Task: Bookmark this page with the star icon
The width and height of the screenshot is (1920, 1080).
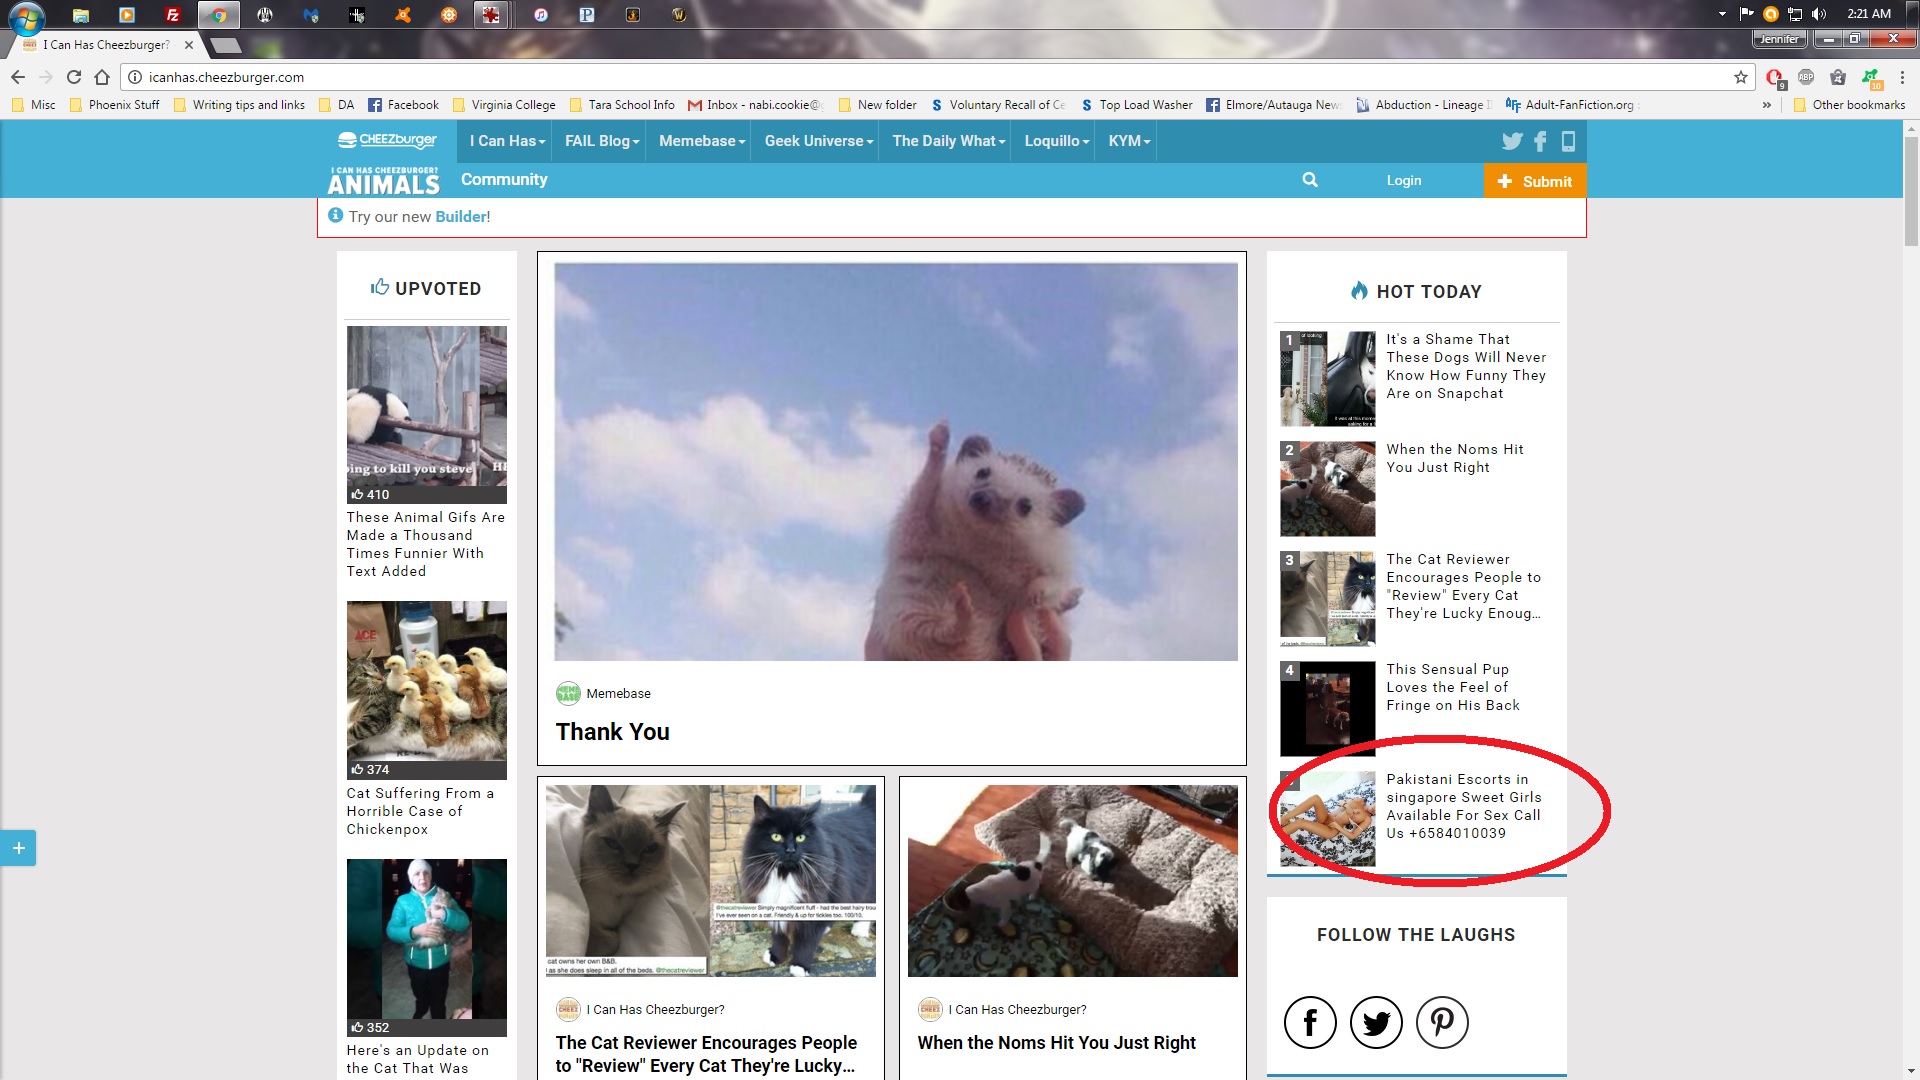Action: tap(1741, 77)
